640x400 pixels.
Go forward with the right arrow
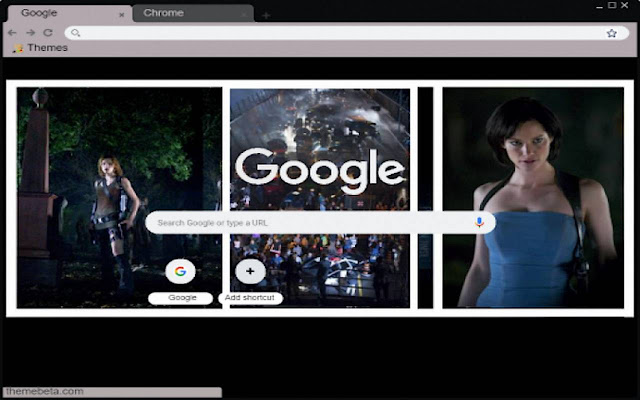[x=30, y=32]
